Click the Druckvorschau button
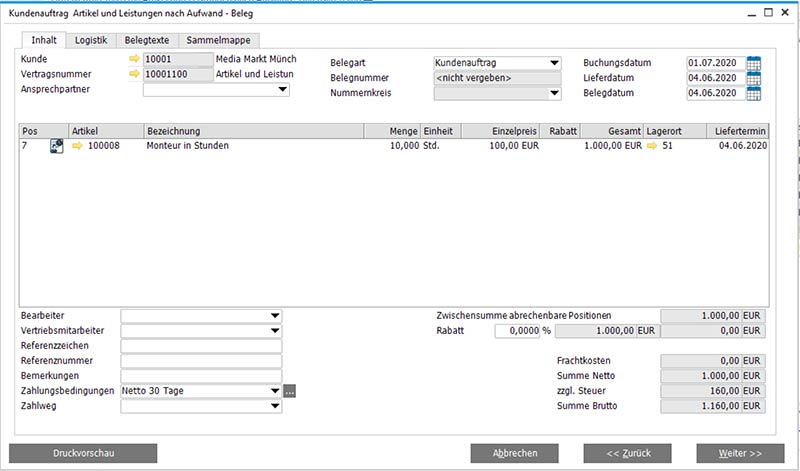Image resolution: width=800 pixels, height=471 pixels. [x=84, y=453]
